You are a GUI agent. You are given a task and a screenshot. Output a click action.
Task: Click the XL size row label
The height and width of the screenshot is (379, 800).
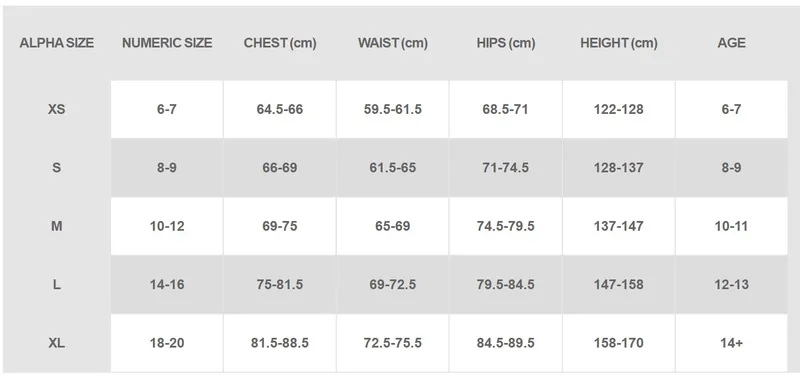pyautogui.click(x=57, y=343)
